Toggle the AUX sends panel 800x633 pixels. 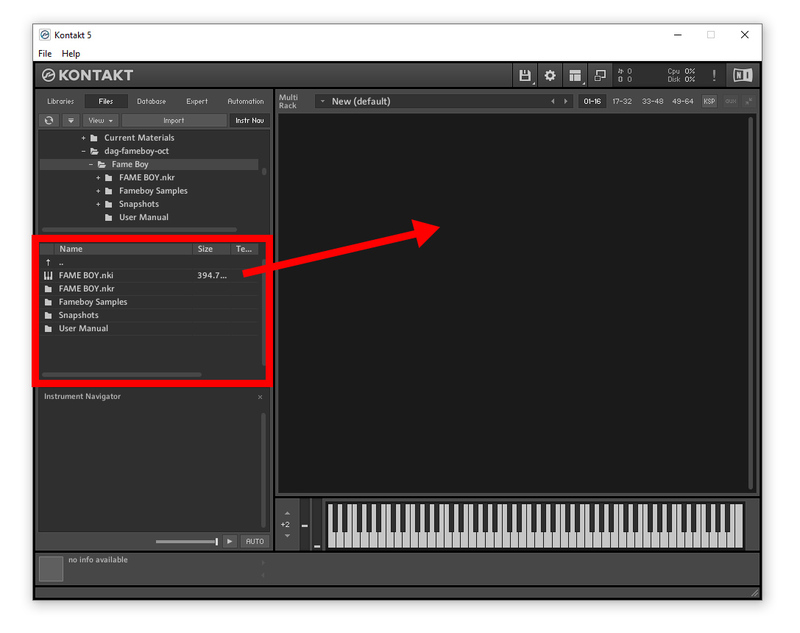[731, 102]
